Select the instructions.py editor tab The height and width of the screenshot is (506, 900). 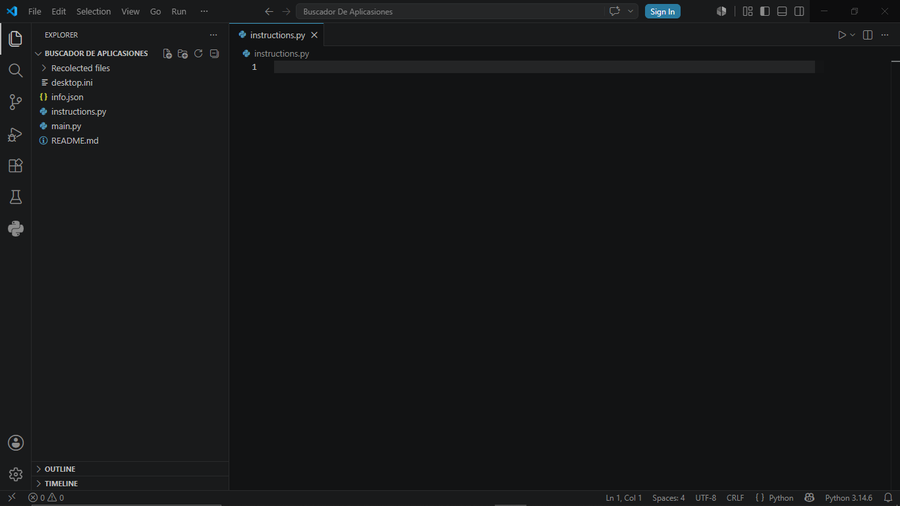[277, 35]
